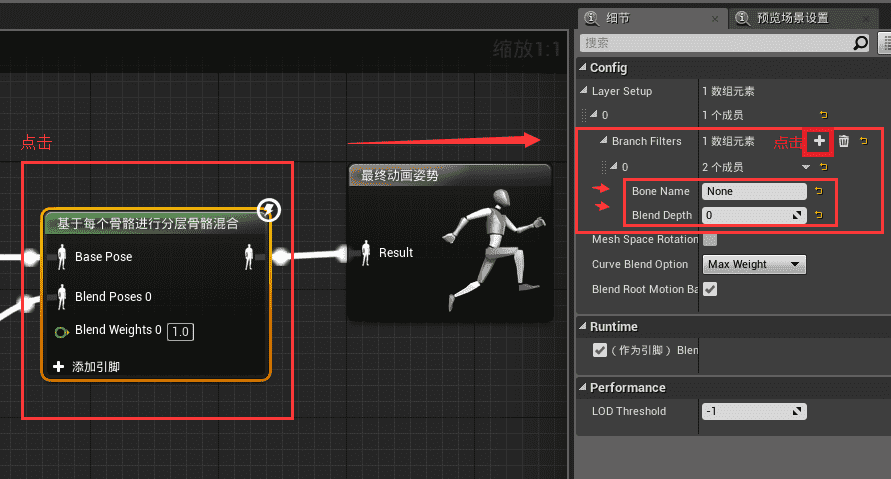Collapse the Config section
Screen dimensions: 891x479
coord(583,68)
